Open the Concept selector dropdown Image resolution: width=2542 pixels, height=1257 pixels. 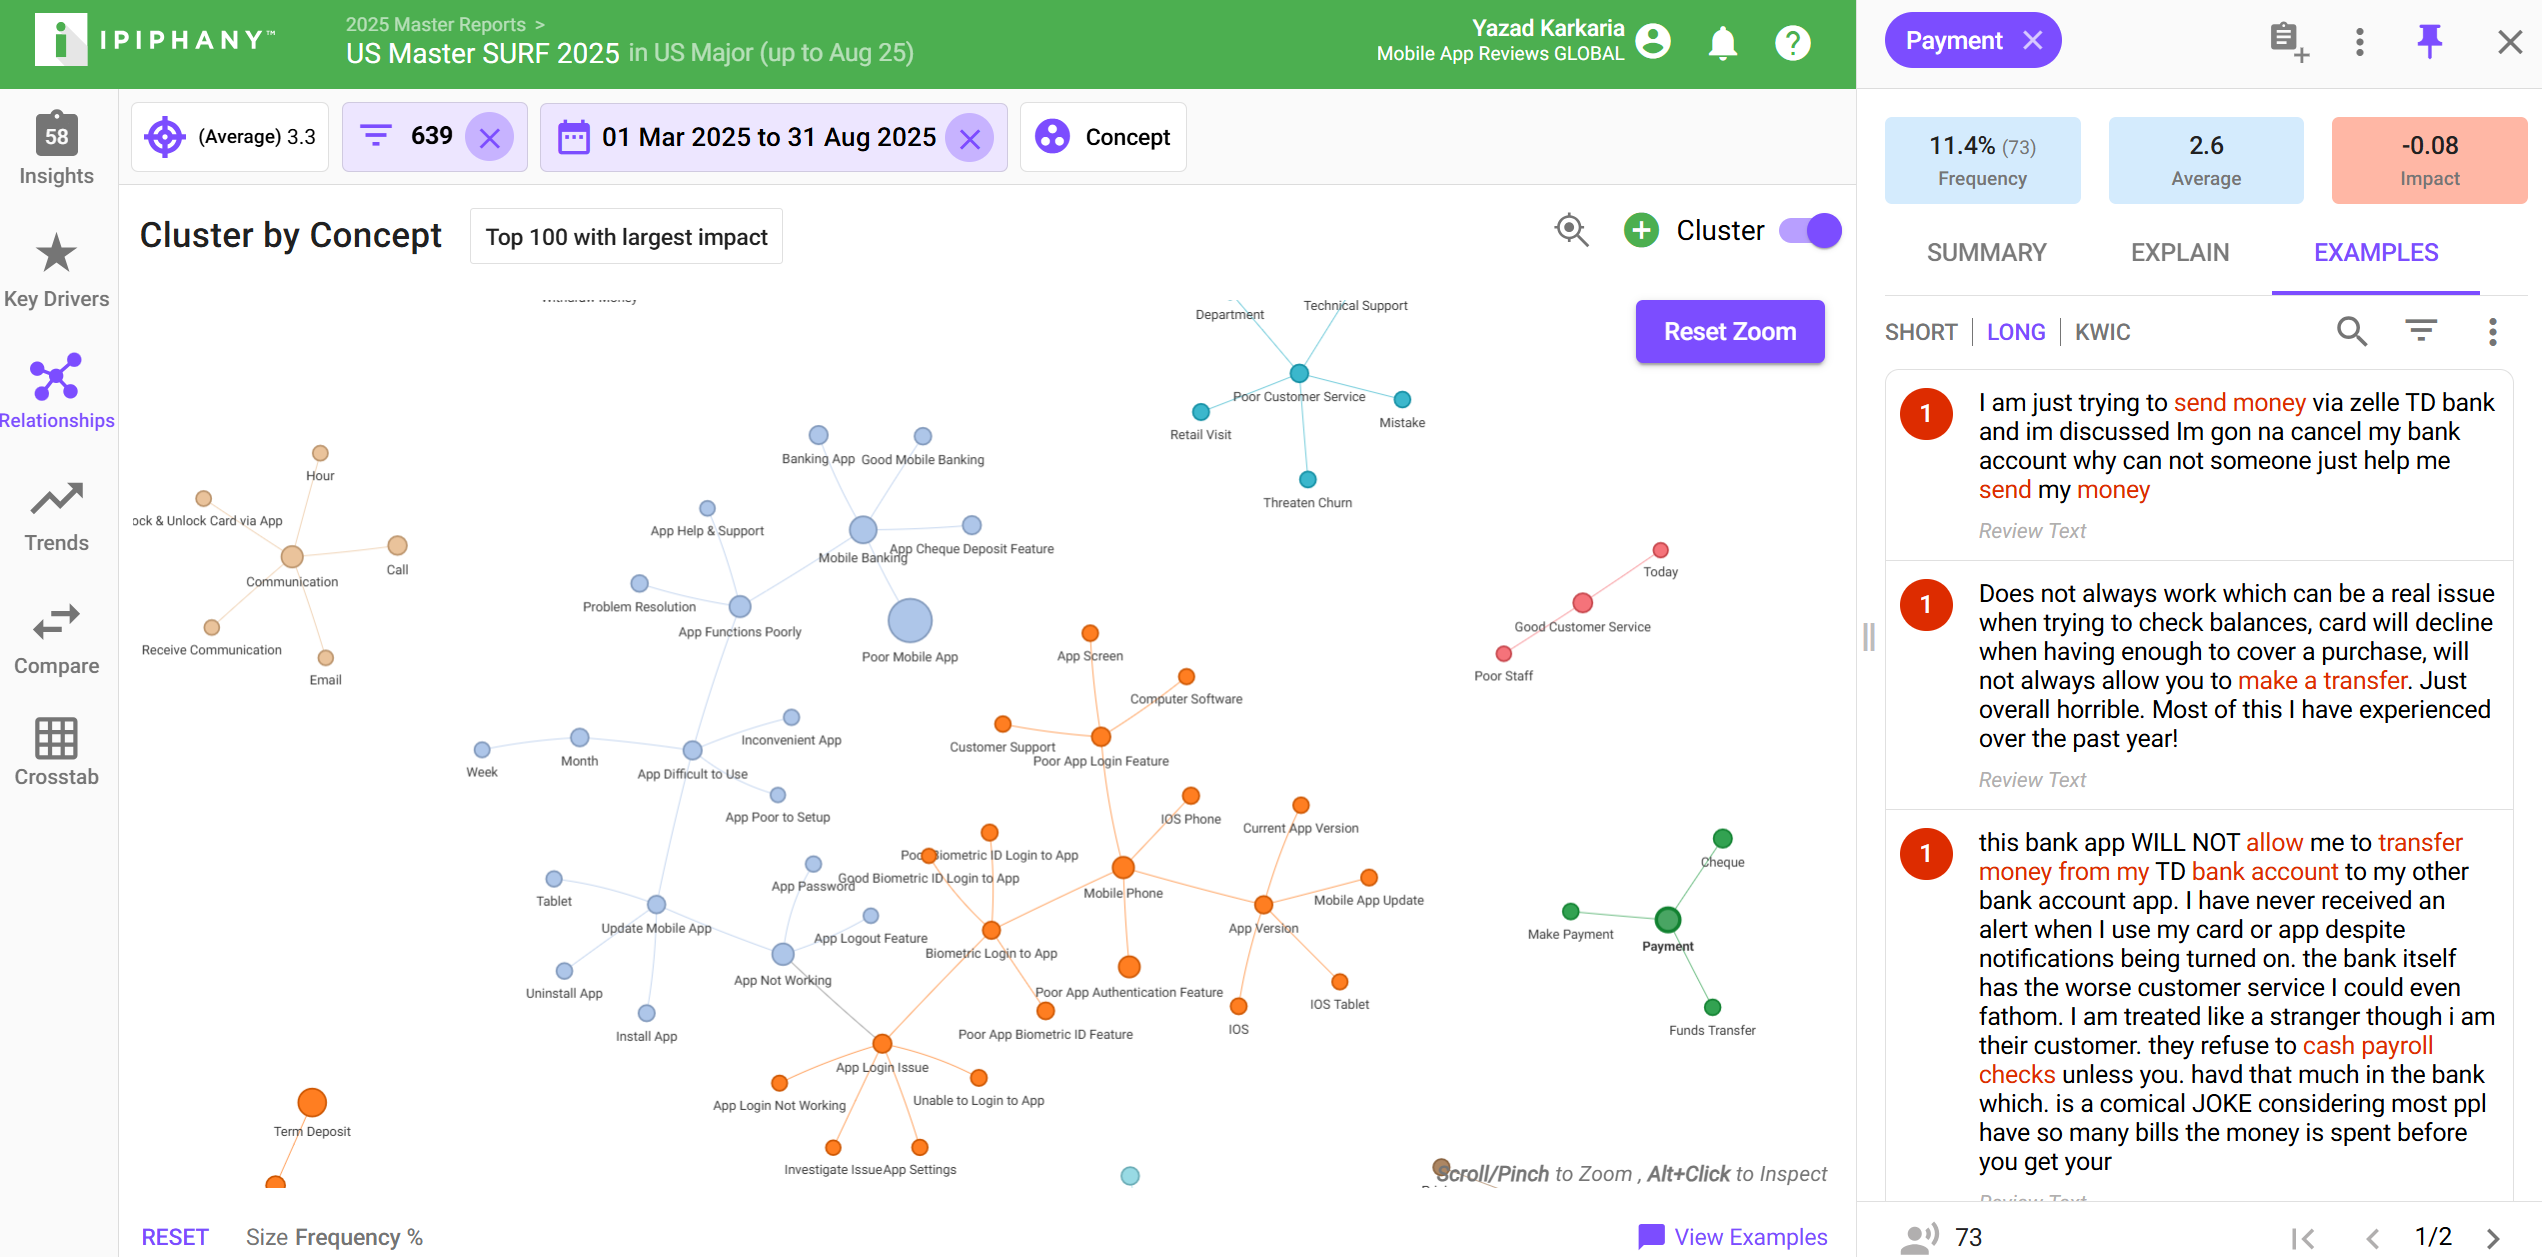coord(1103,137)
